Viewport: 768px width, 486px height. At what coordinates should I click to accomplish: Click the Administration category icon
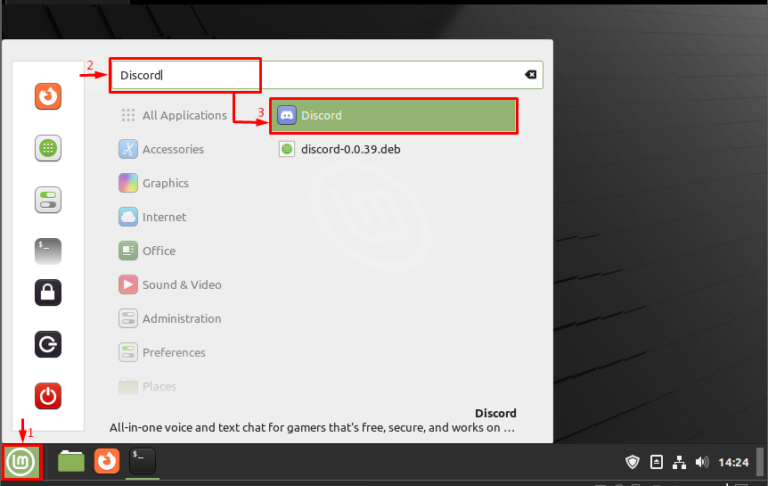pos(128,318)
